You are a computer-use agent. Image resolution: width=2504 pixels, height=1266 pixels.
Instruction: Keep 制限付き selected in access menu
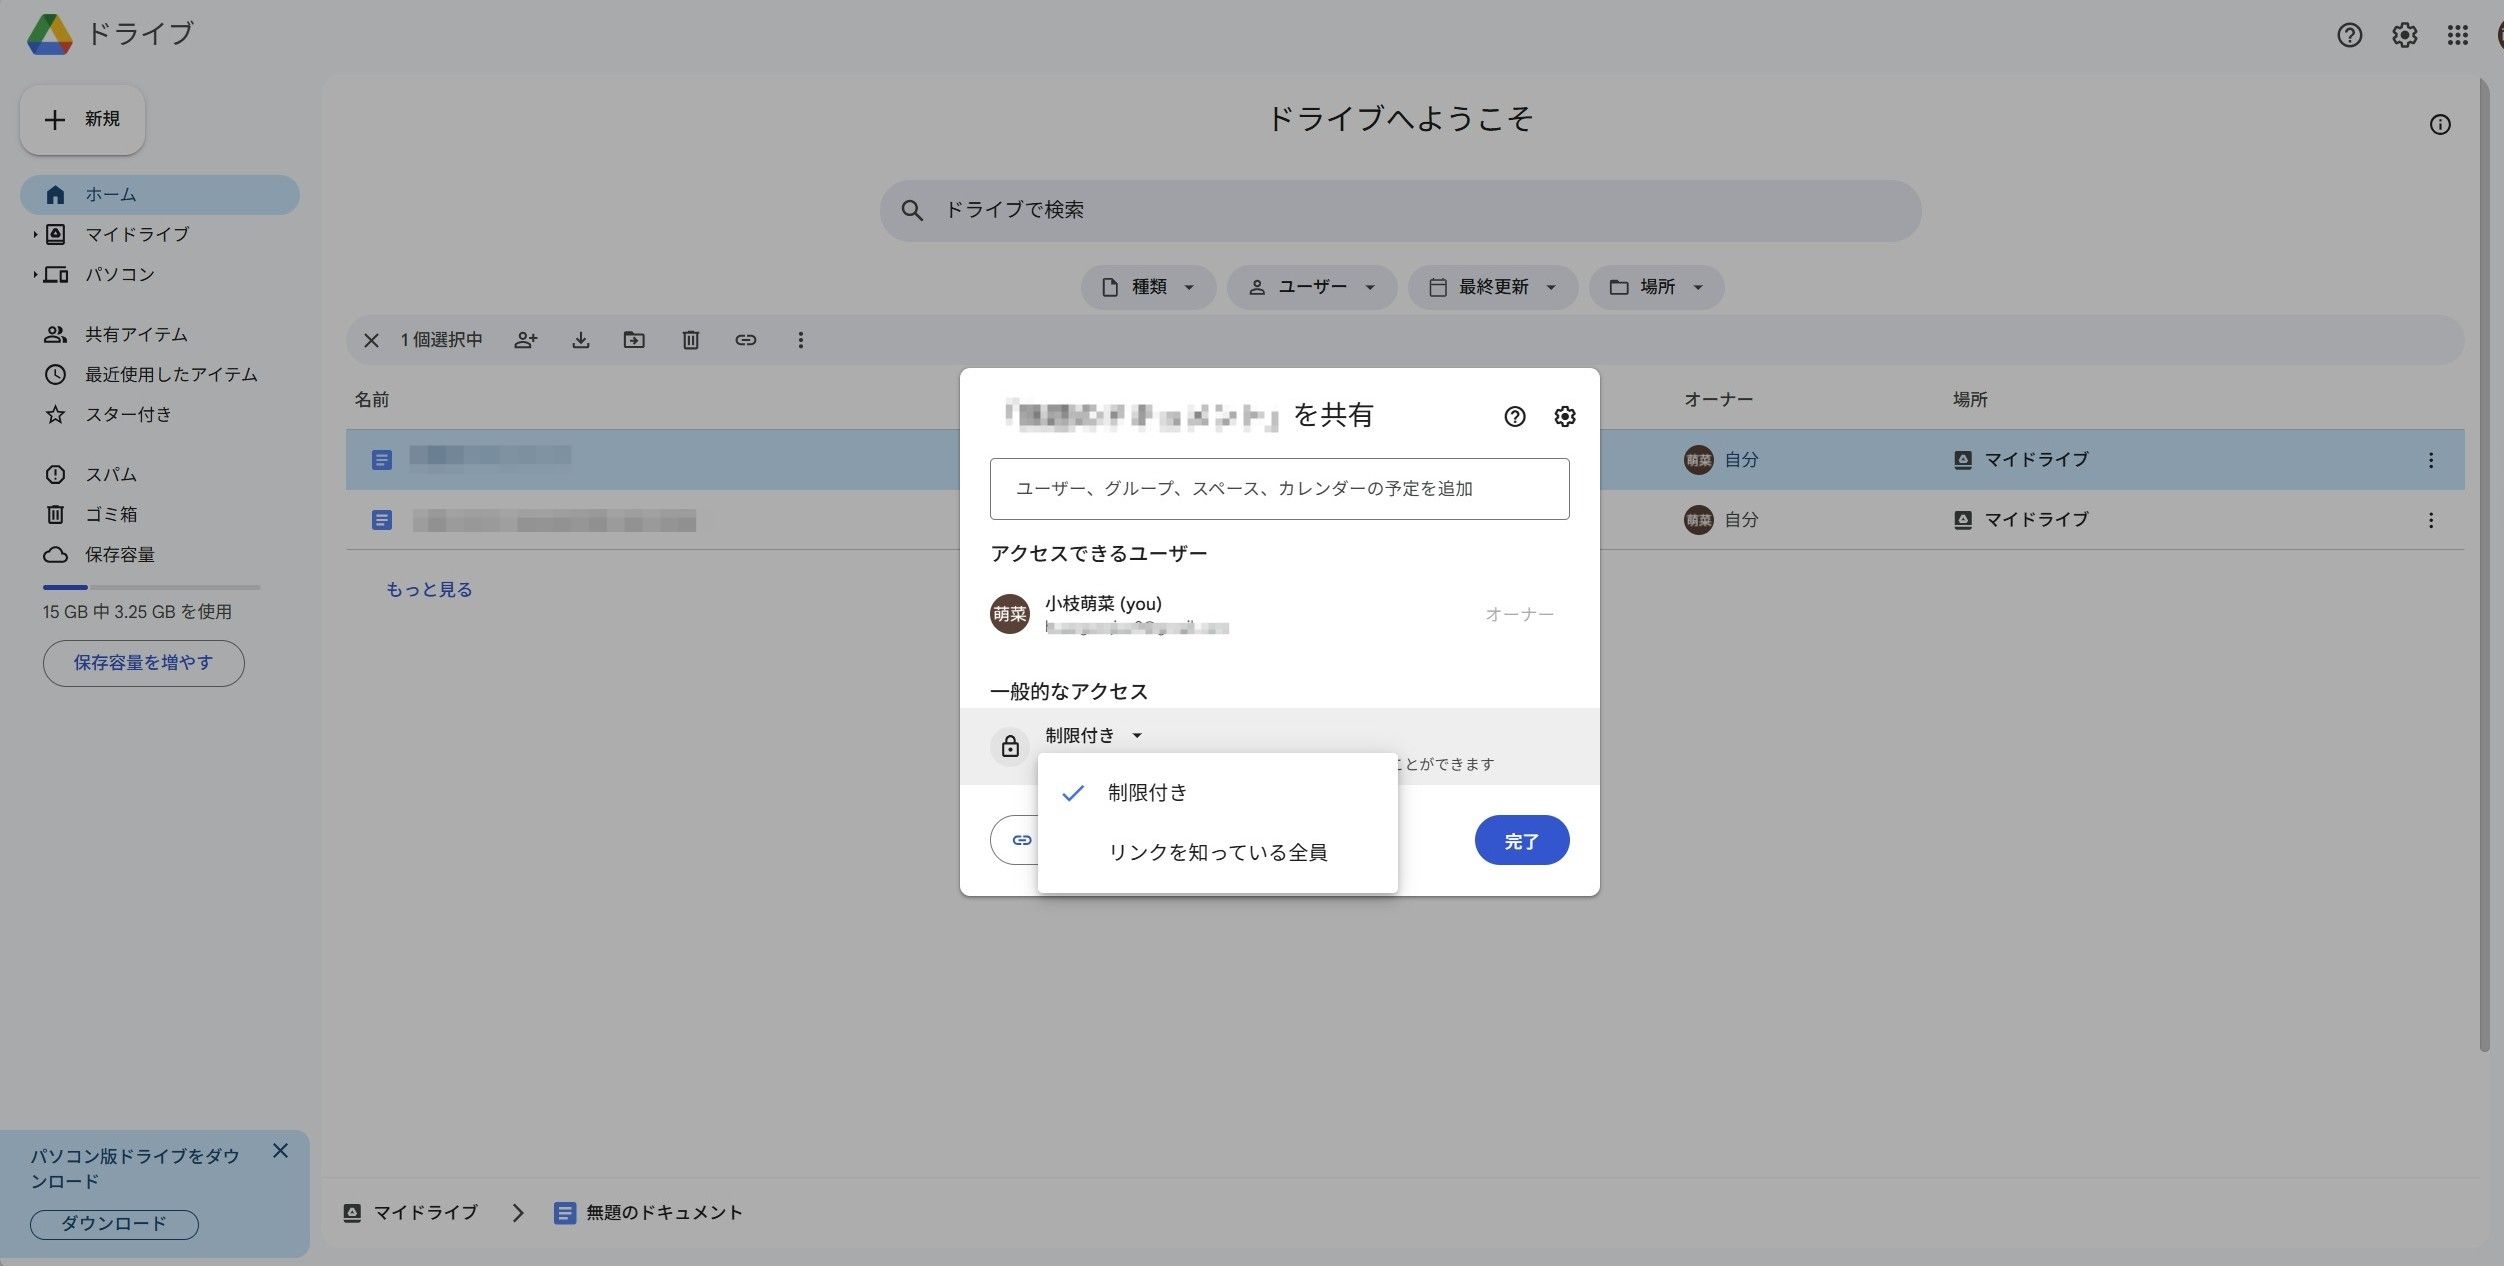[x=1147, y=792]
